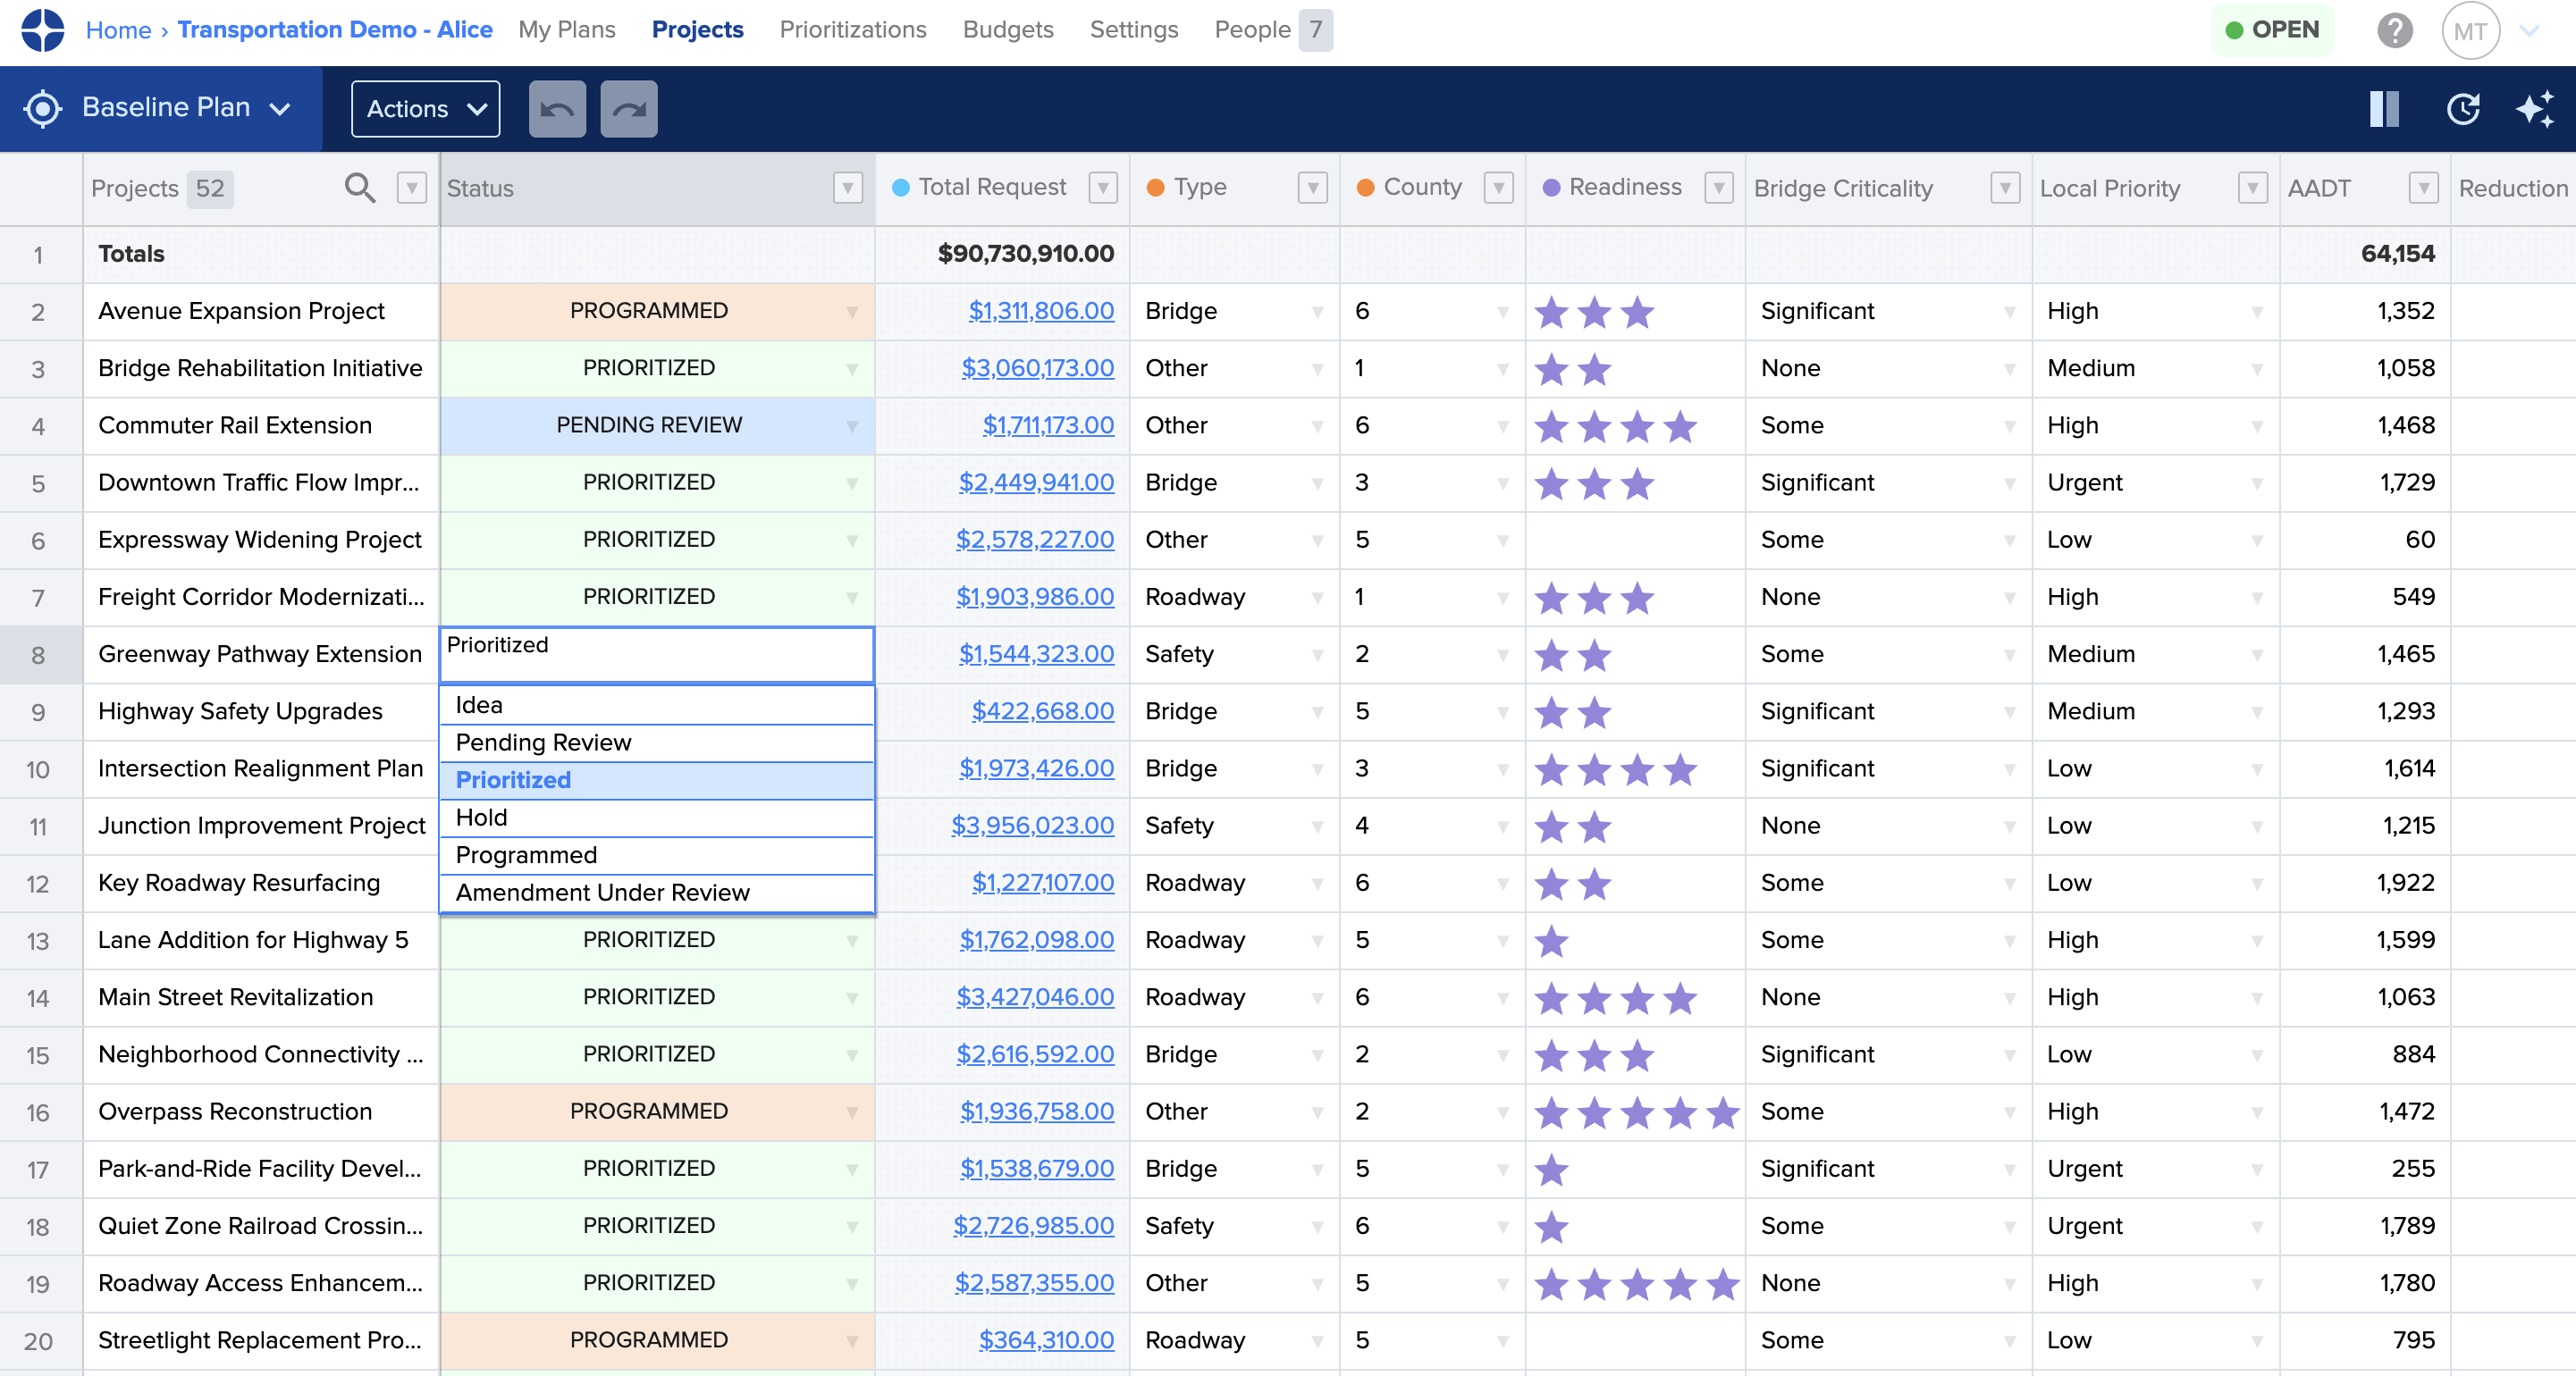Click the plan history clock icon
Screen dimensions: 2576x1376
(2464, 109)
